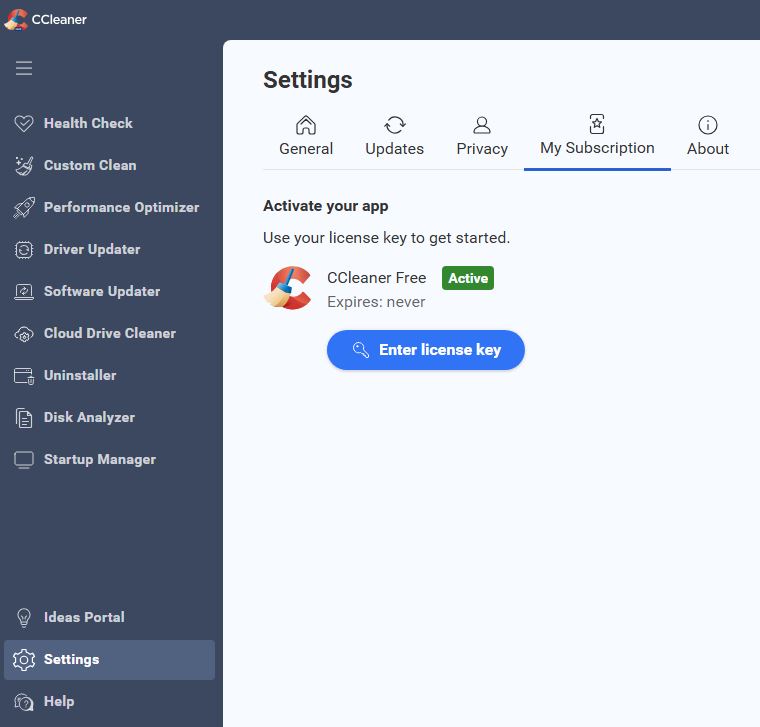
Task: Click the green Active status badge
Action: click(468, 278)
